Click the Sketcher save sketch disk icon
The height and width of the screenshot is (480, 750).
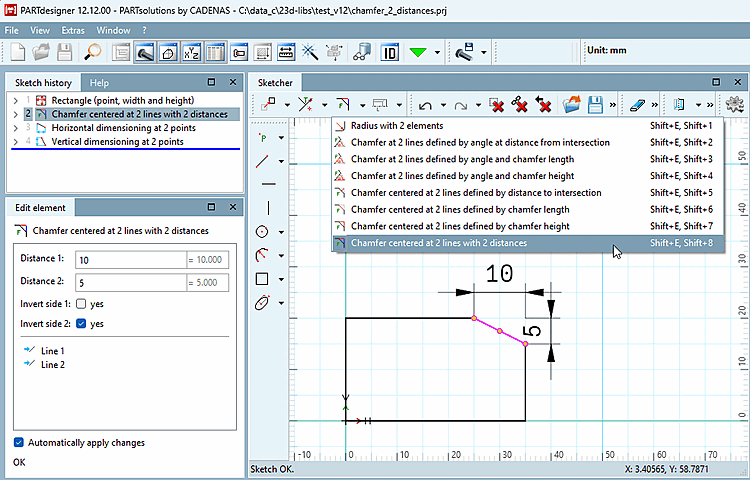pyautogui.click(x=595, y=105)
